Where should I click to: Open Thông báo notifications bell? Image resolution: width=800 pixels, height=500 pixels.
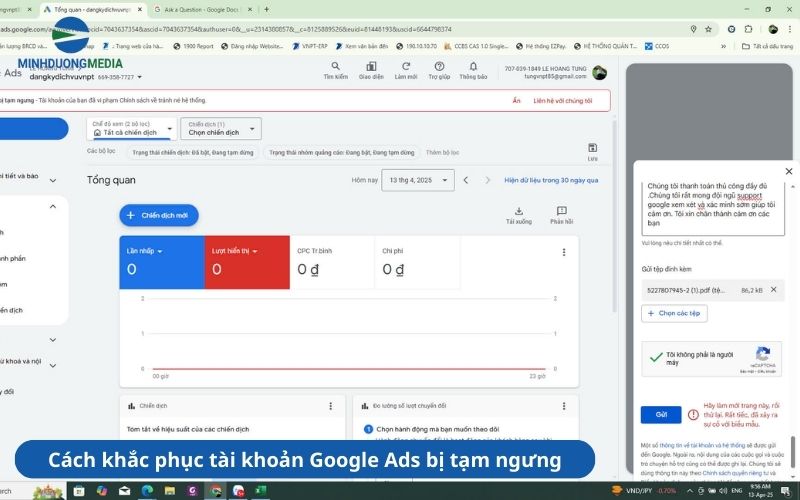(473, 66)
